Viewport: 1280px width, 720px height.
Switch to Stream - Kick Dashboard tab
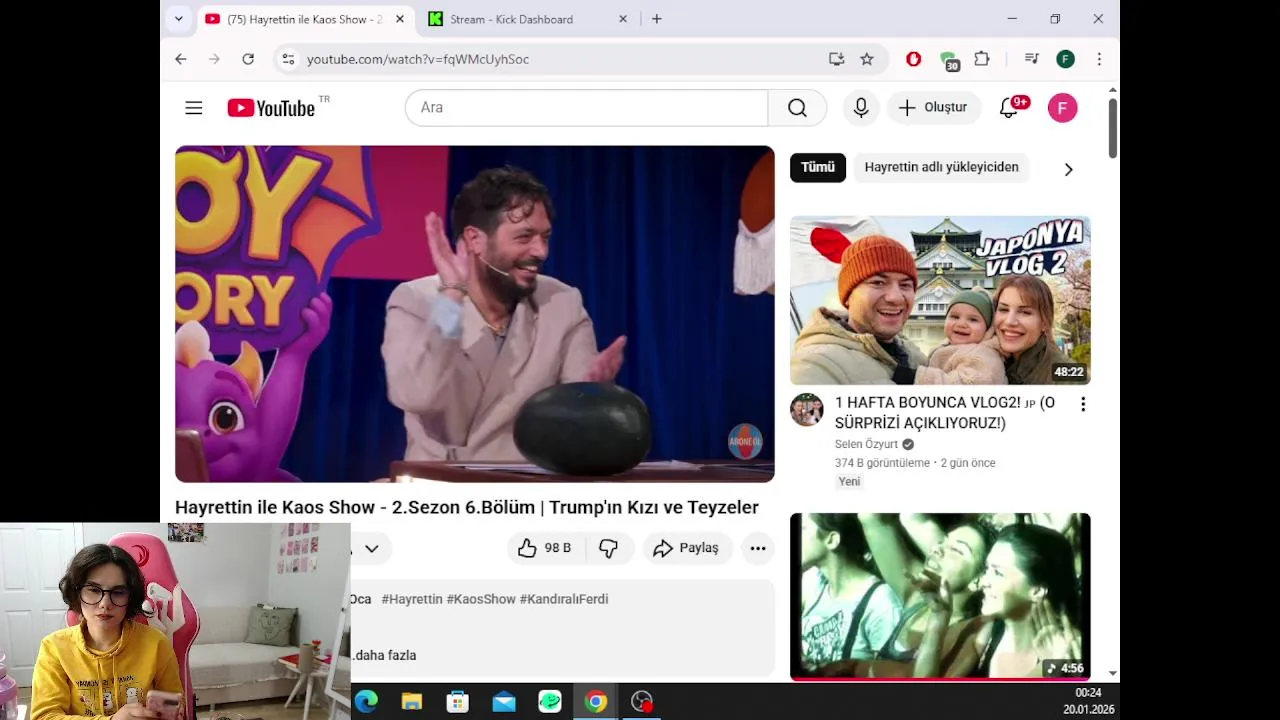pyautogui.click(x=511, y=19)
